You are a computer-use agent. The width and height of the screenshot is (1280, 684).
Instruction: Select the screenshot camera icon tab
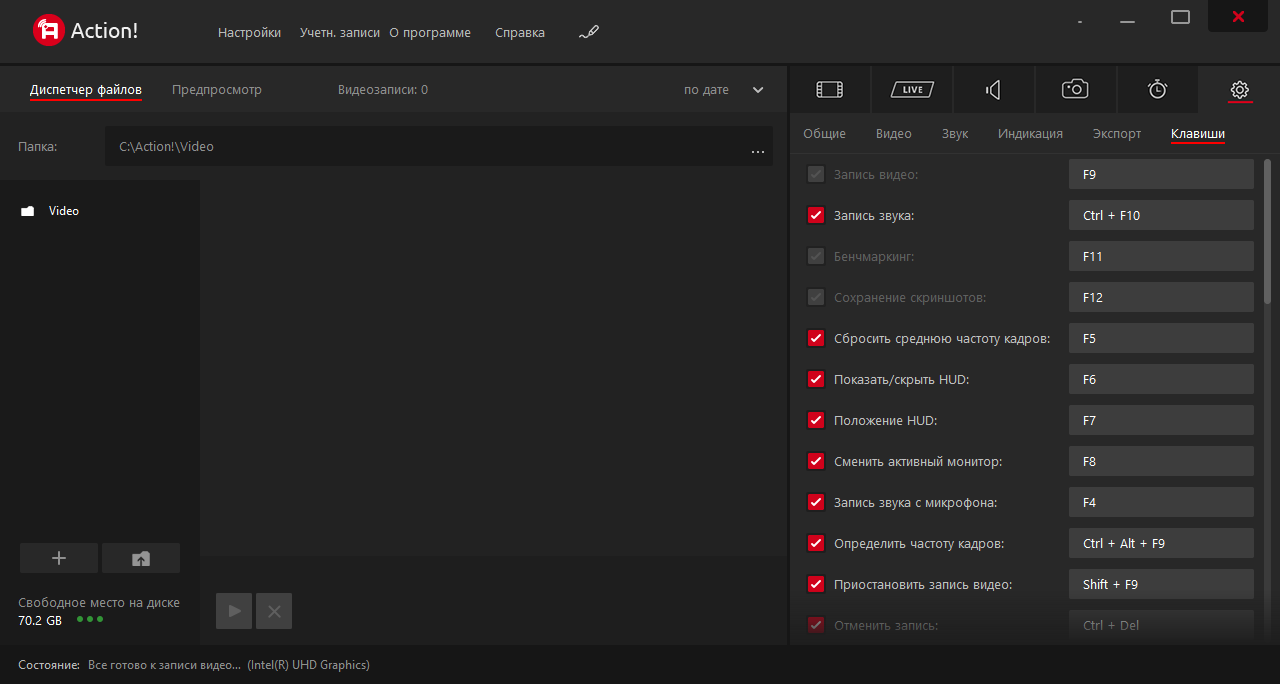pos(1075,90)
